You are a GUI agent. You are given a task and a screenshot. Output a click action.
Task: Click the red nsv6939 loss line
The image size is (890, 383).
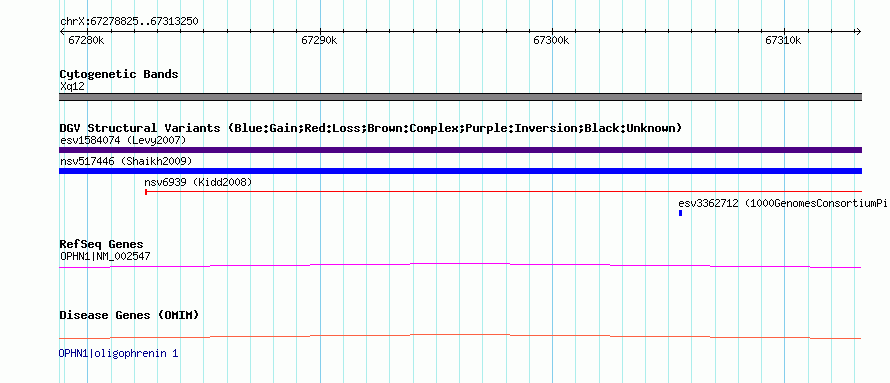point(503,192)
